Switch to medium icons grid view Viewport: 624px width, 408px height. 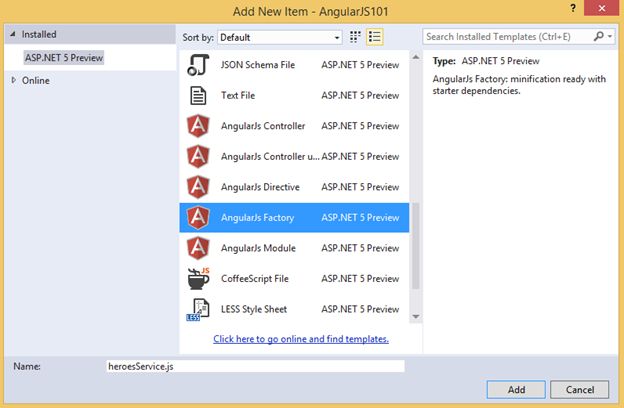(x=355, y=37)
